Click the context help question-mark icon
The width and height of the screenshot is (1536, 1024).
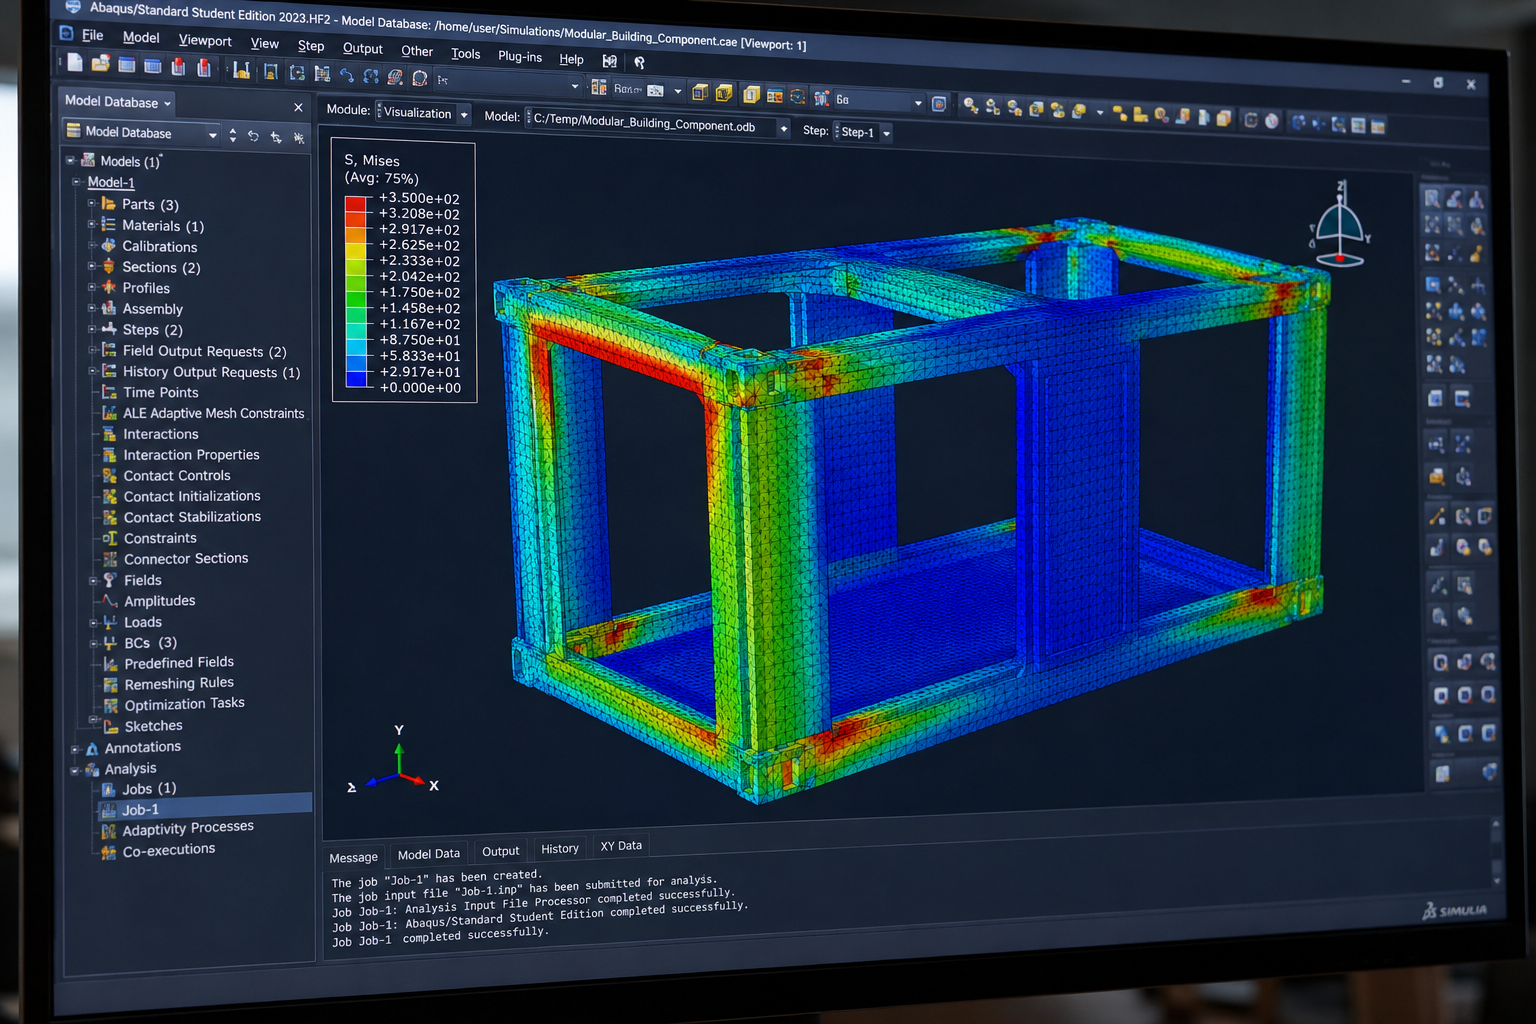point(640,62)
